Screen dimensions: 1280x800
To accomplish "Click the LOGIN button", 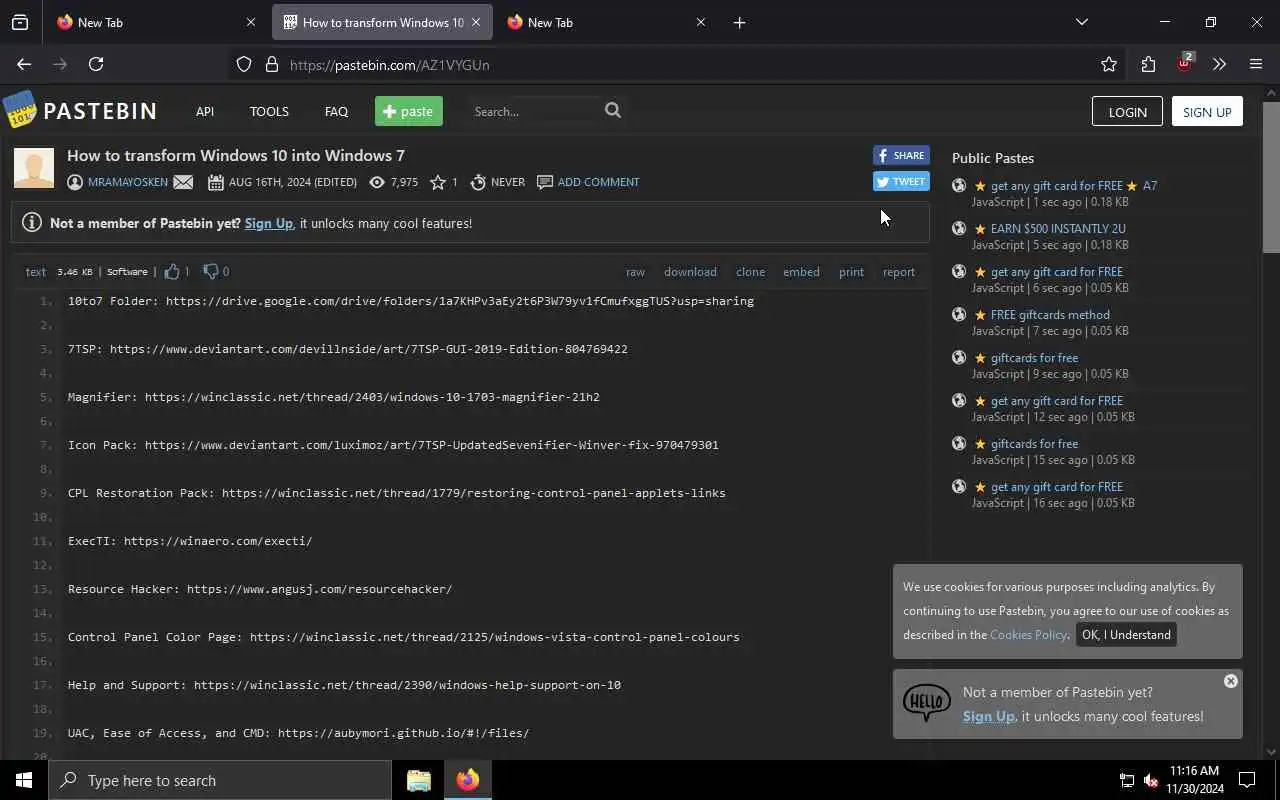I will coord(1127,111).
